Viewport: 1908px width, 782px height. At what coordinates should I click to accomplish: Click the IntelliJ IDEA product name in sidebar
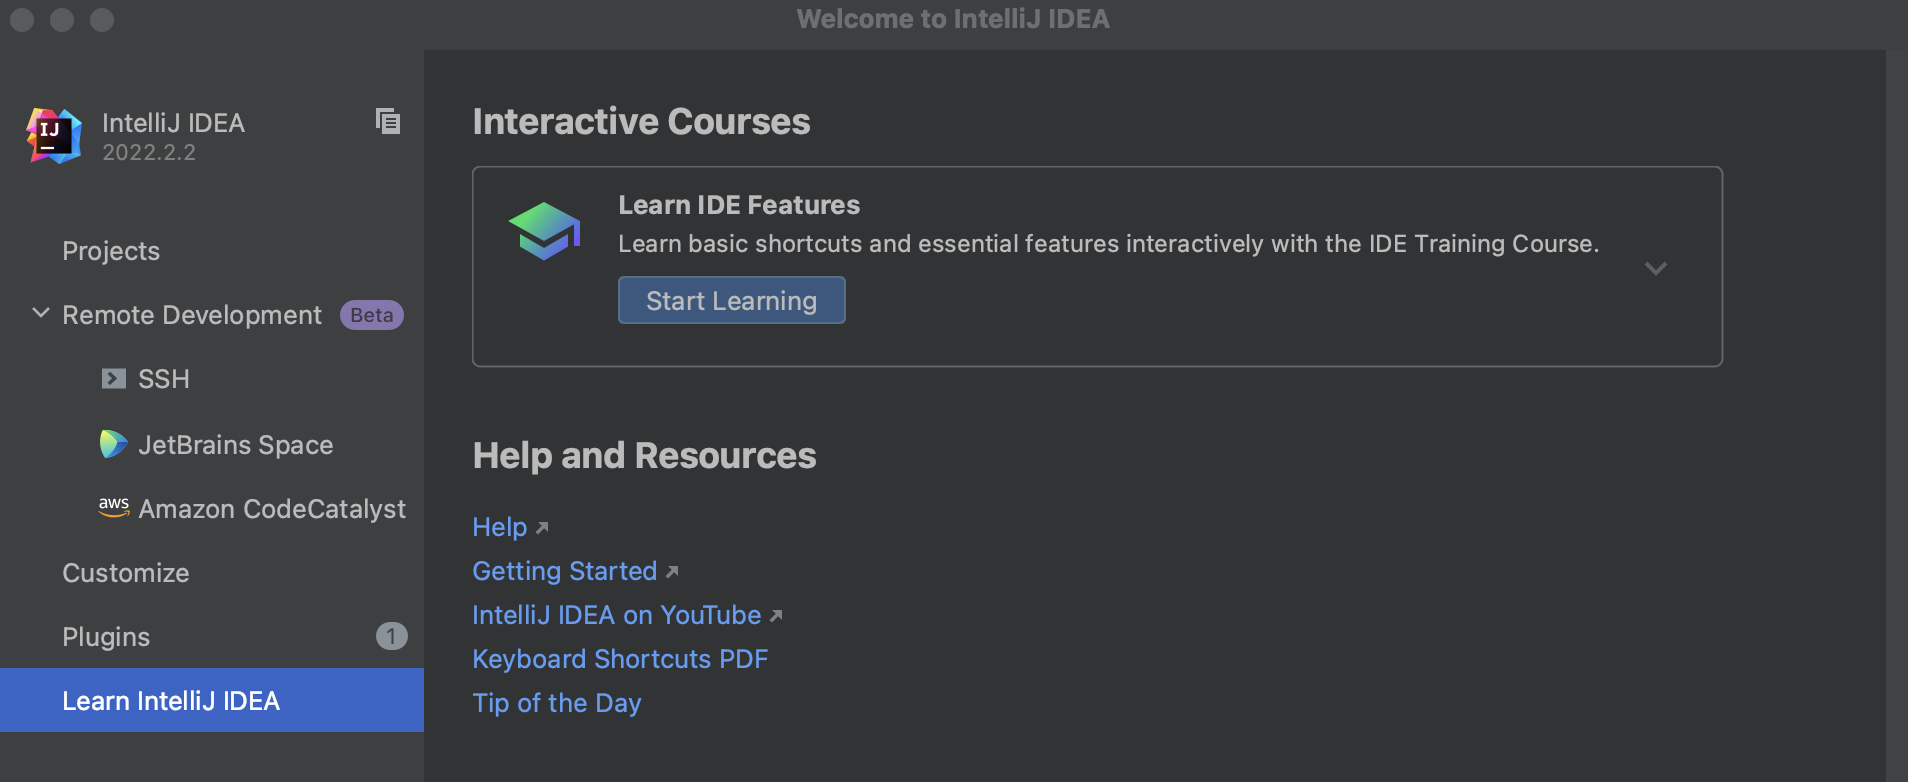point(173,123)
